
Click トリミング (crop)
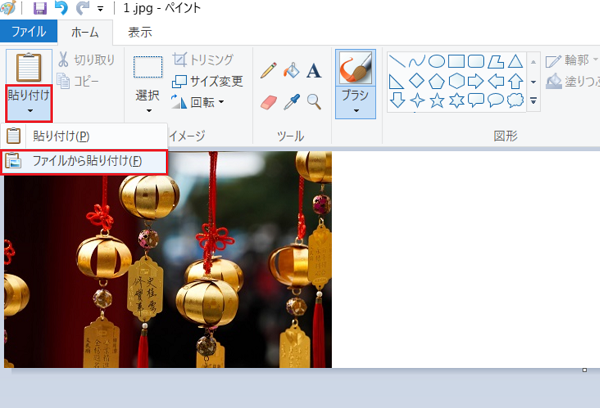pyautogui.click(x=202, y=60)
